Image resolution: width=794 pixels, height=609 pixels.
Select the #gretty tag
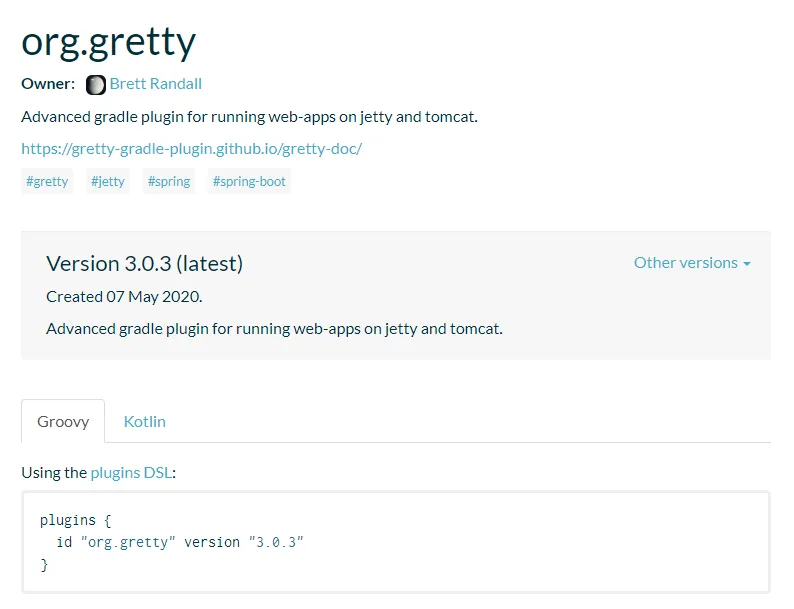pyautogui.click(x=47, y=181)
